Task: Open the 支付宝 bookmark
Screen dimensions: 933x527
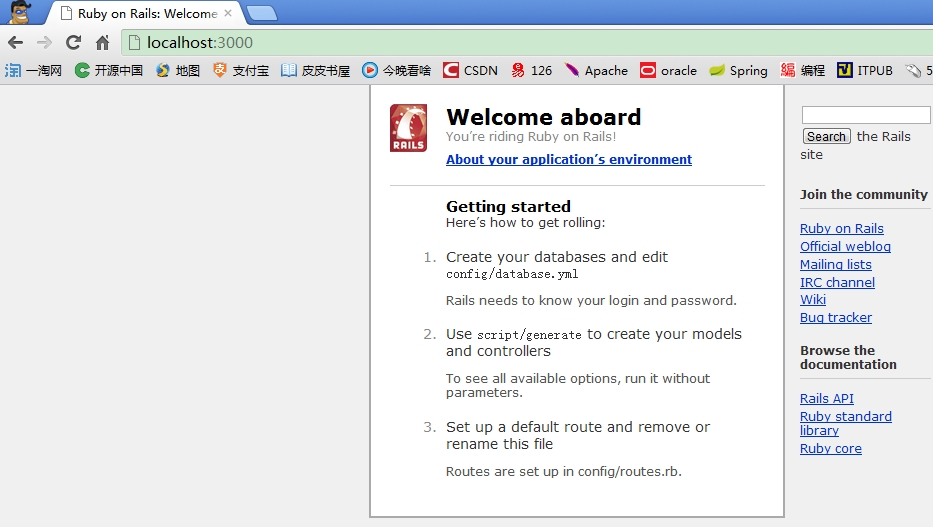Action: (x=241, y=71)
